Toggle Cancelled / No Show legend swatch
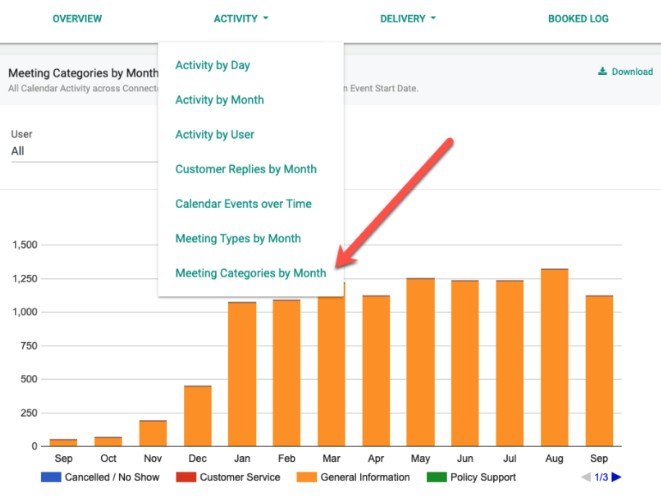 pyautogui.click(x=50, y=477)
